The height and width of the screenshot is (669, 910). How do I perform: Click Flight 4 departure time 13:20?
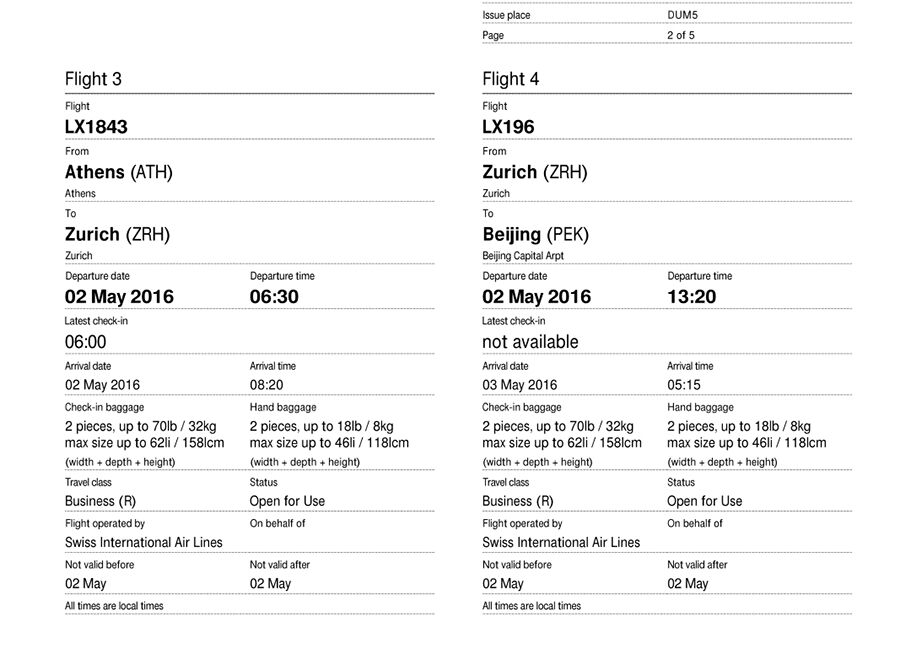coord(691,296)
